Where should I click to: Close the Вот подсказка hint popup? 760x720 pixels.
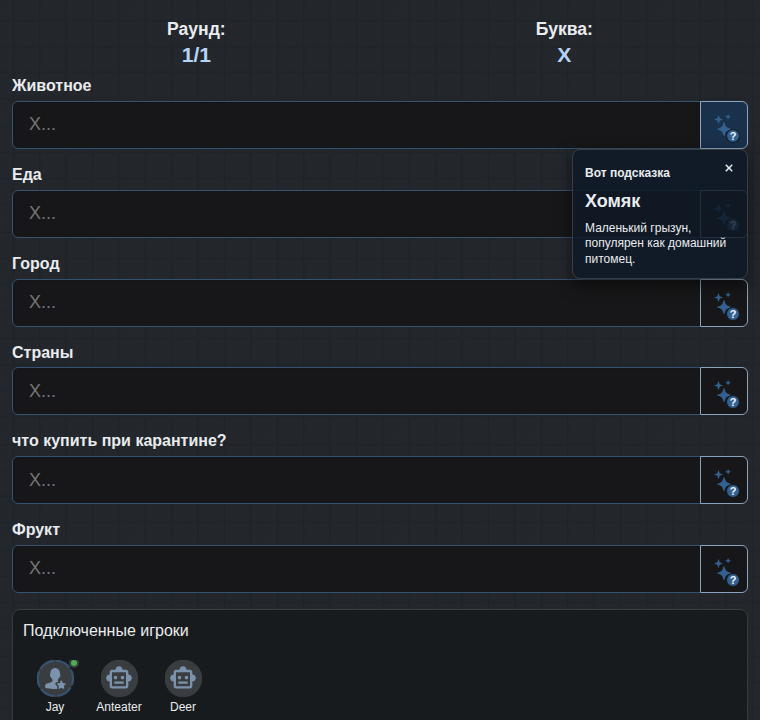coord(728,168)
